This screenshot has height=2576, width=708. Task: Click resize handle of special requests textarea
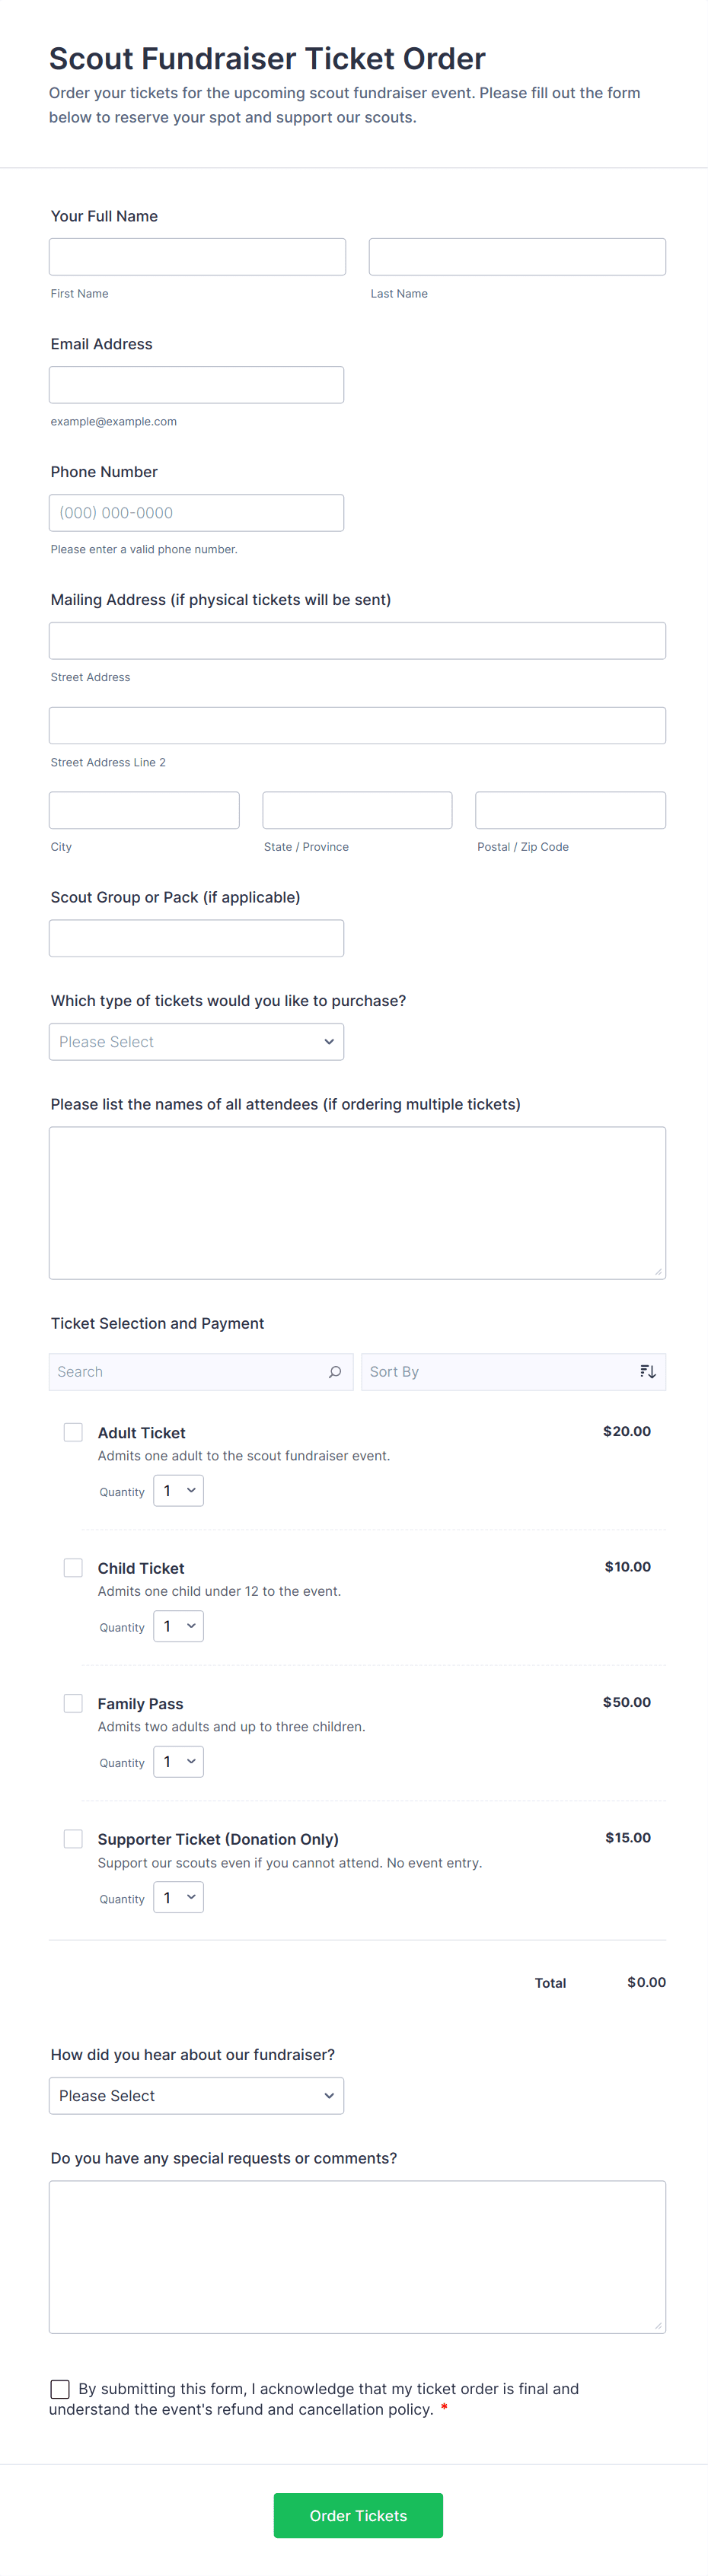click(x=658, y=2326)
